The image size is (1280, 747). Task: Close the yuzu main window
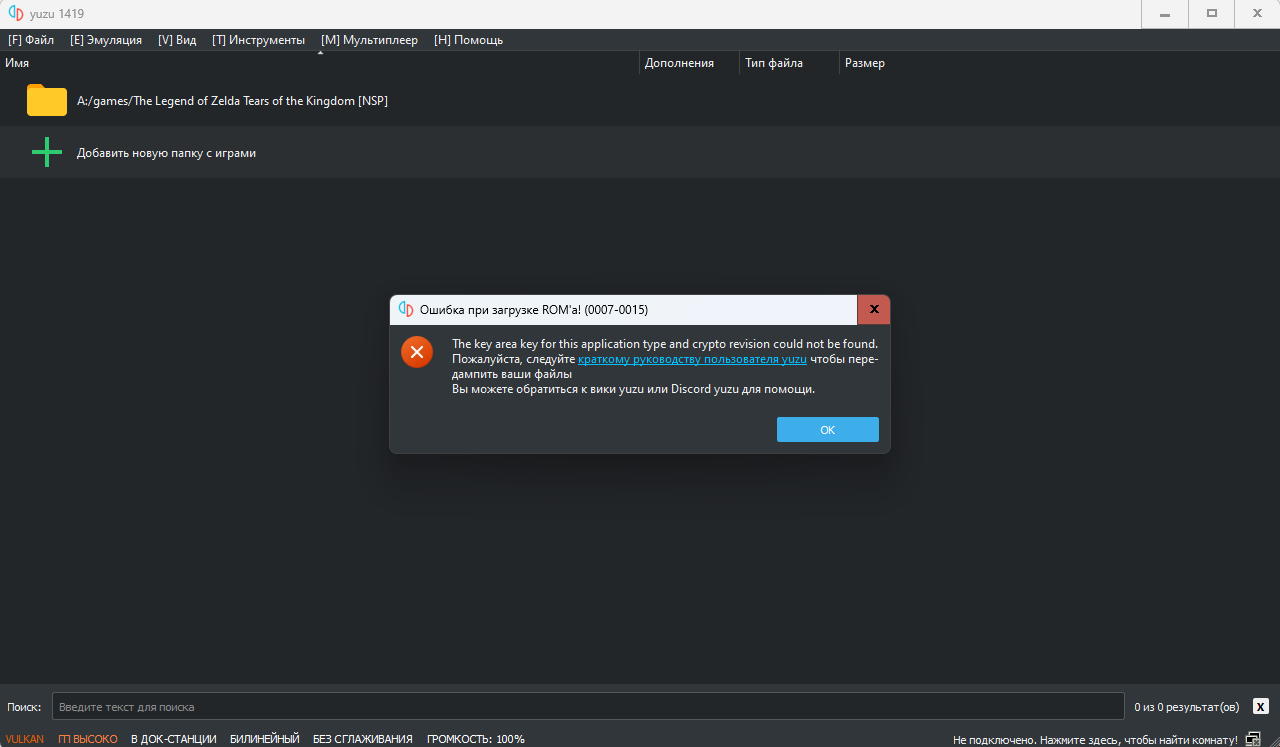point(1257,14)
